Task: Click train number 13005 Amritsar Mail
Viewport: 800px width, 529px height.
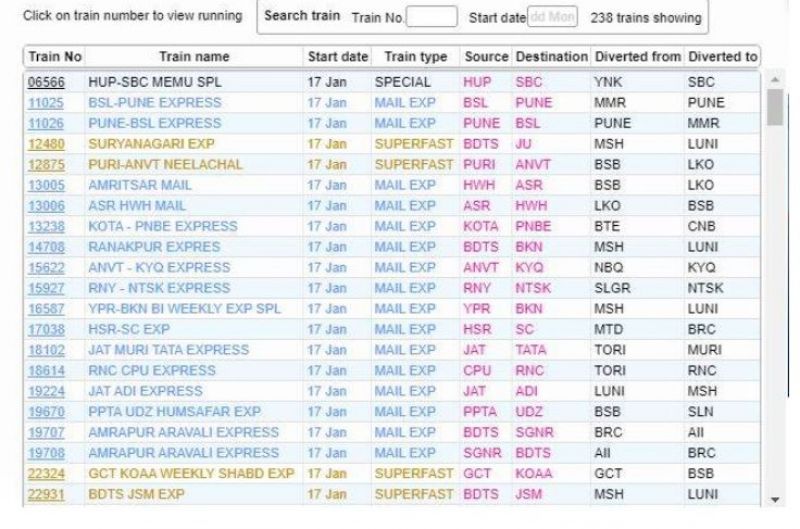Action: coord(46,185)
